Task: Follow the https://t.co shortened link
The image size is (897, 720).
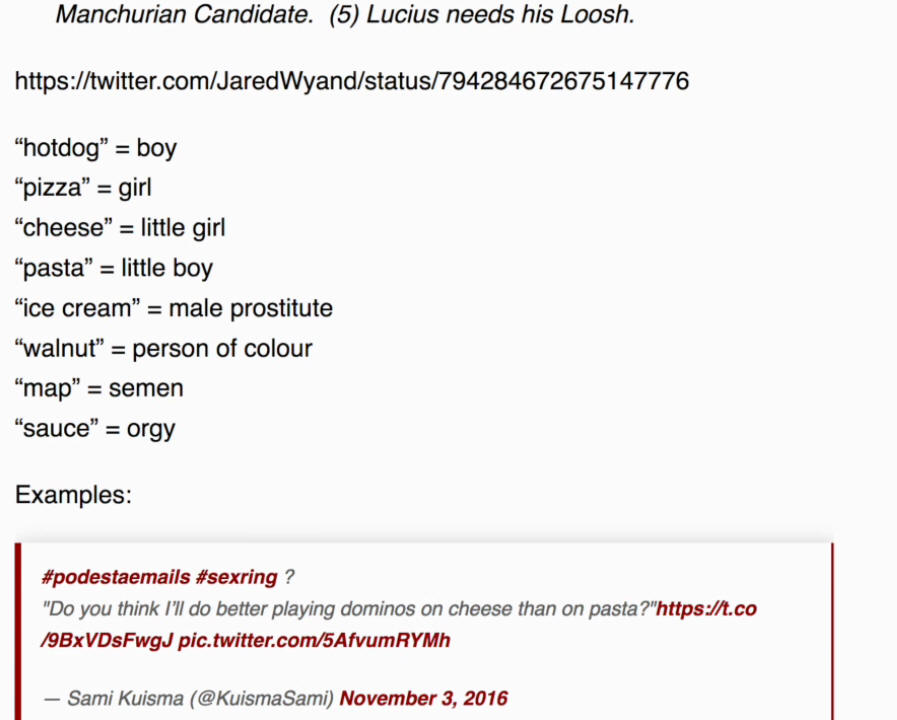Action: [707, 608]
